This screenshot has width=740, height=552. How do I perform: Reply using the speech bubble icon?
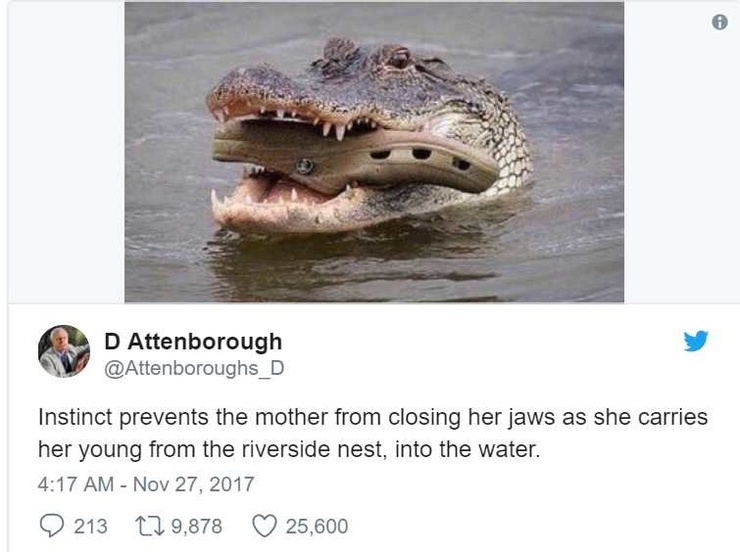pyautogui.click(x=51, y=526)
